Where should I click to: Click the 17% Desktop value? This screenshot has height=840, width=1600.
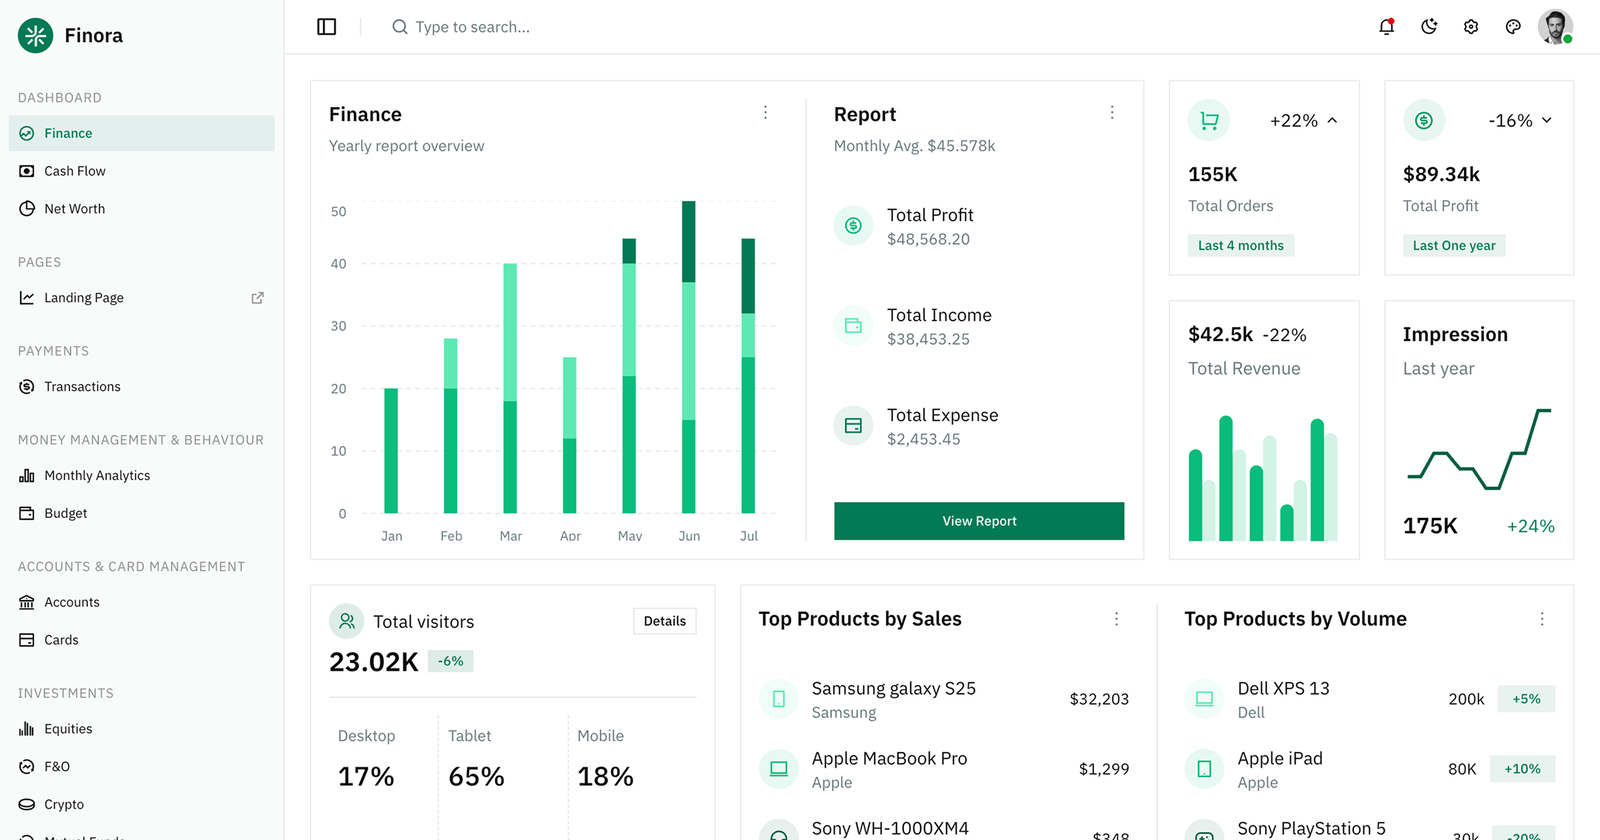pos(366,777)
